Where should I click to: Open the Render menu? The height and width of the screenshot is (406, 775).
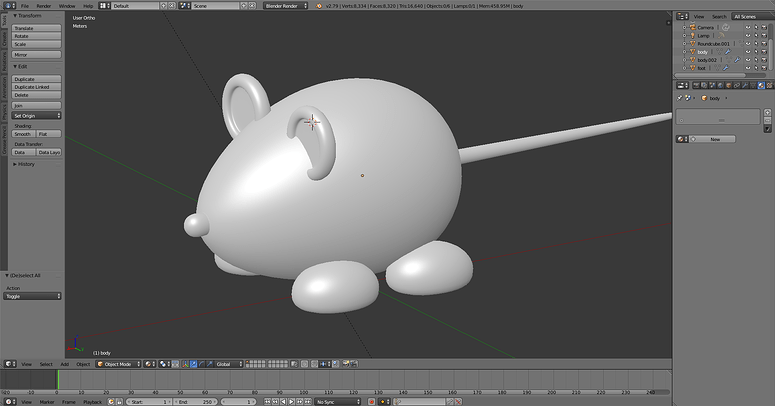pos(44,6)
